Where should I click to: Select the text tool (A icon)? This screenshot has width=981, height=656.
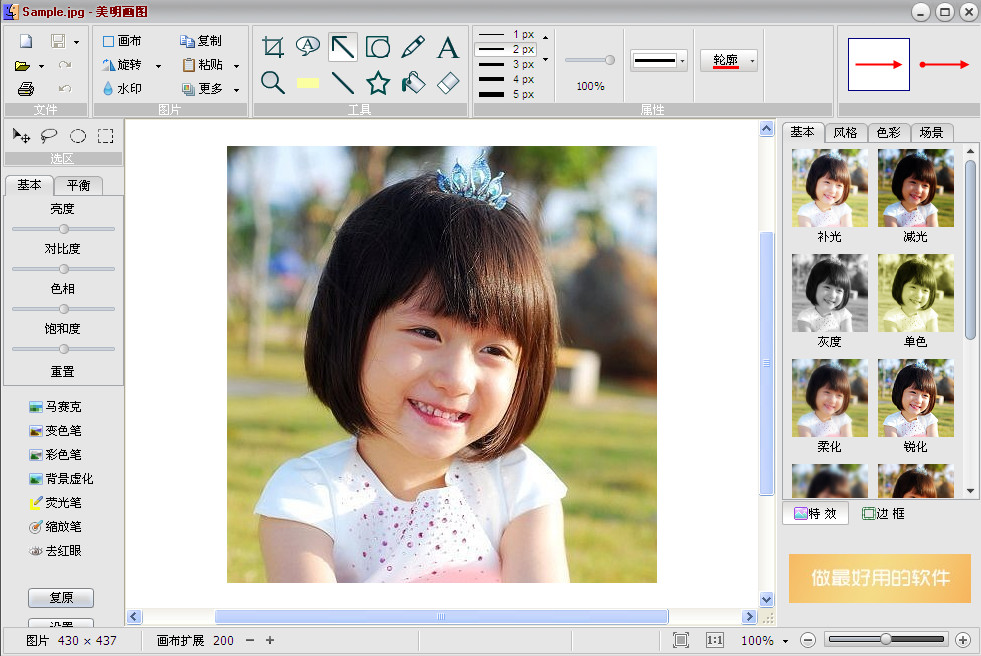(447, 47)
